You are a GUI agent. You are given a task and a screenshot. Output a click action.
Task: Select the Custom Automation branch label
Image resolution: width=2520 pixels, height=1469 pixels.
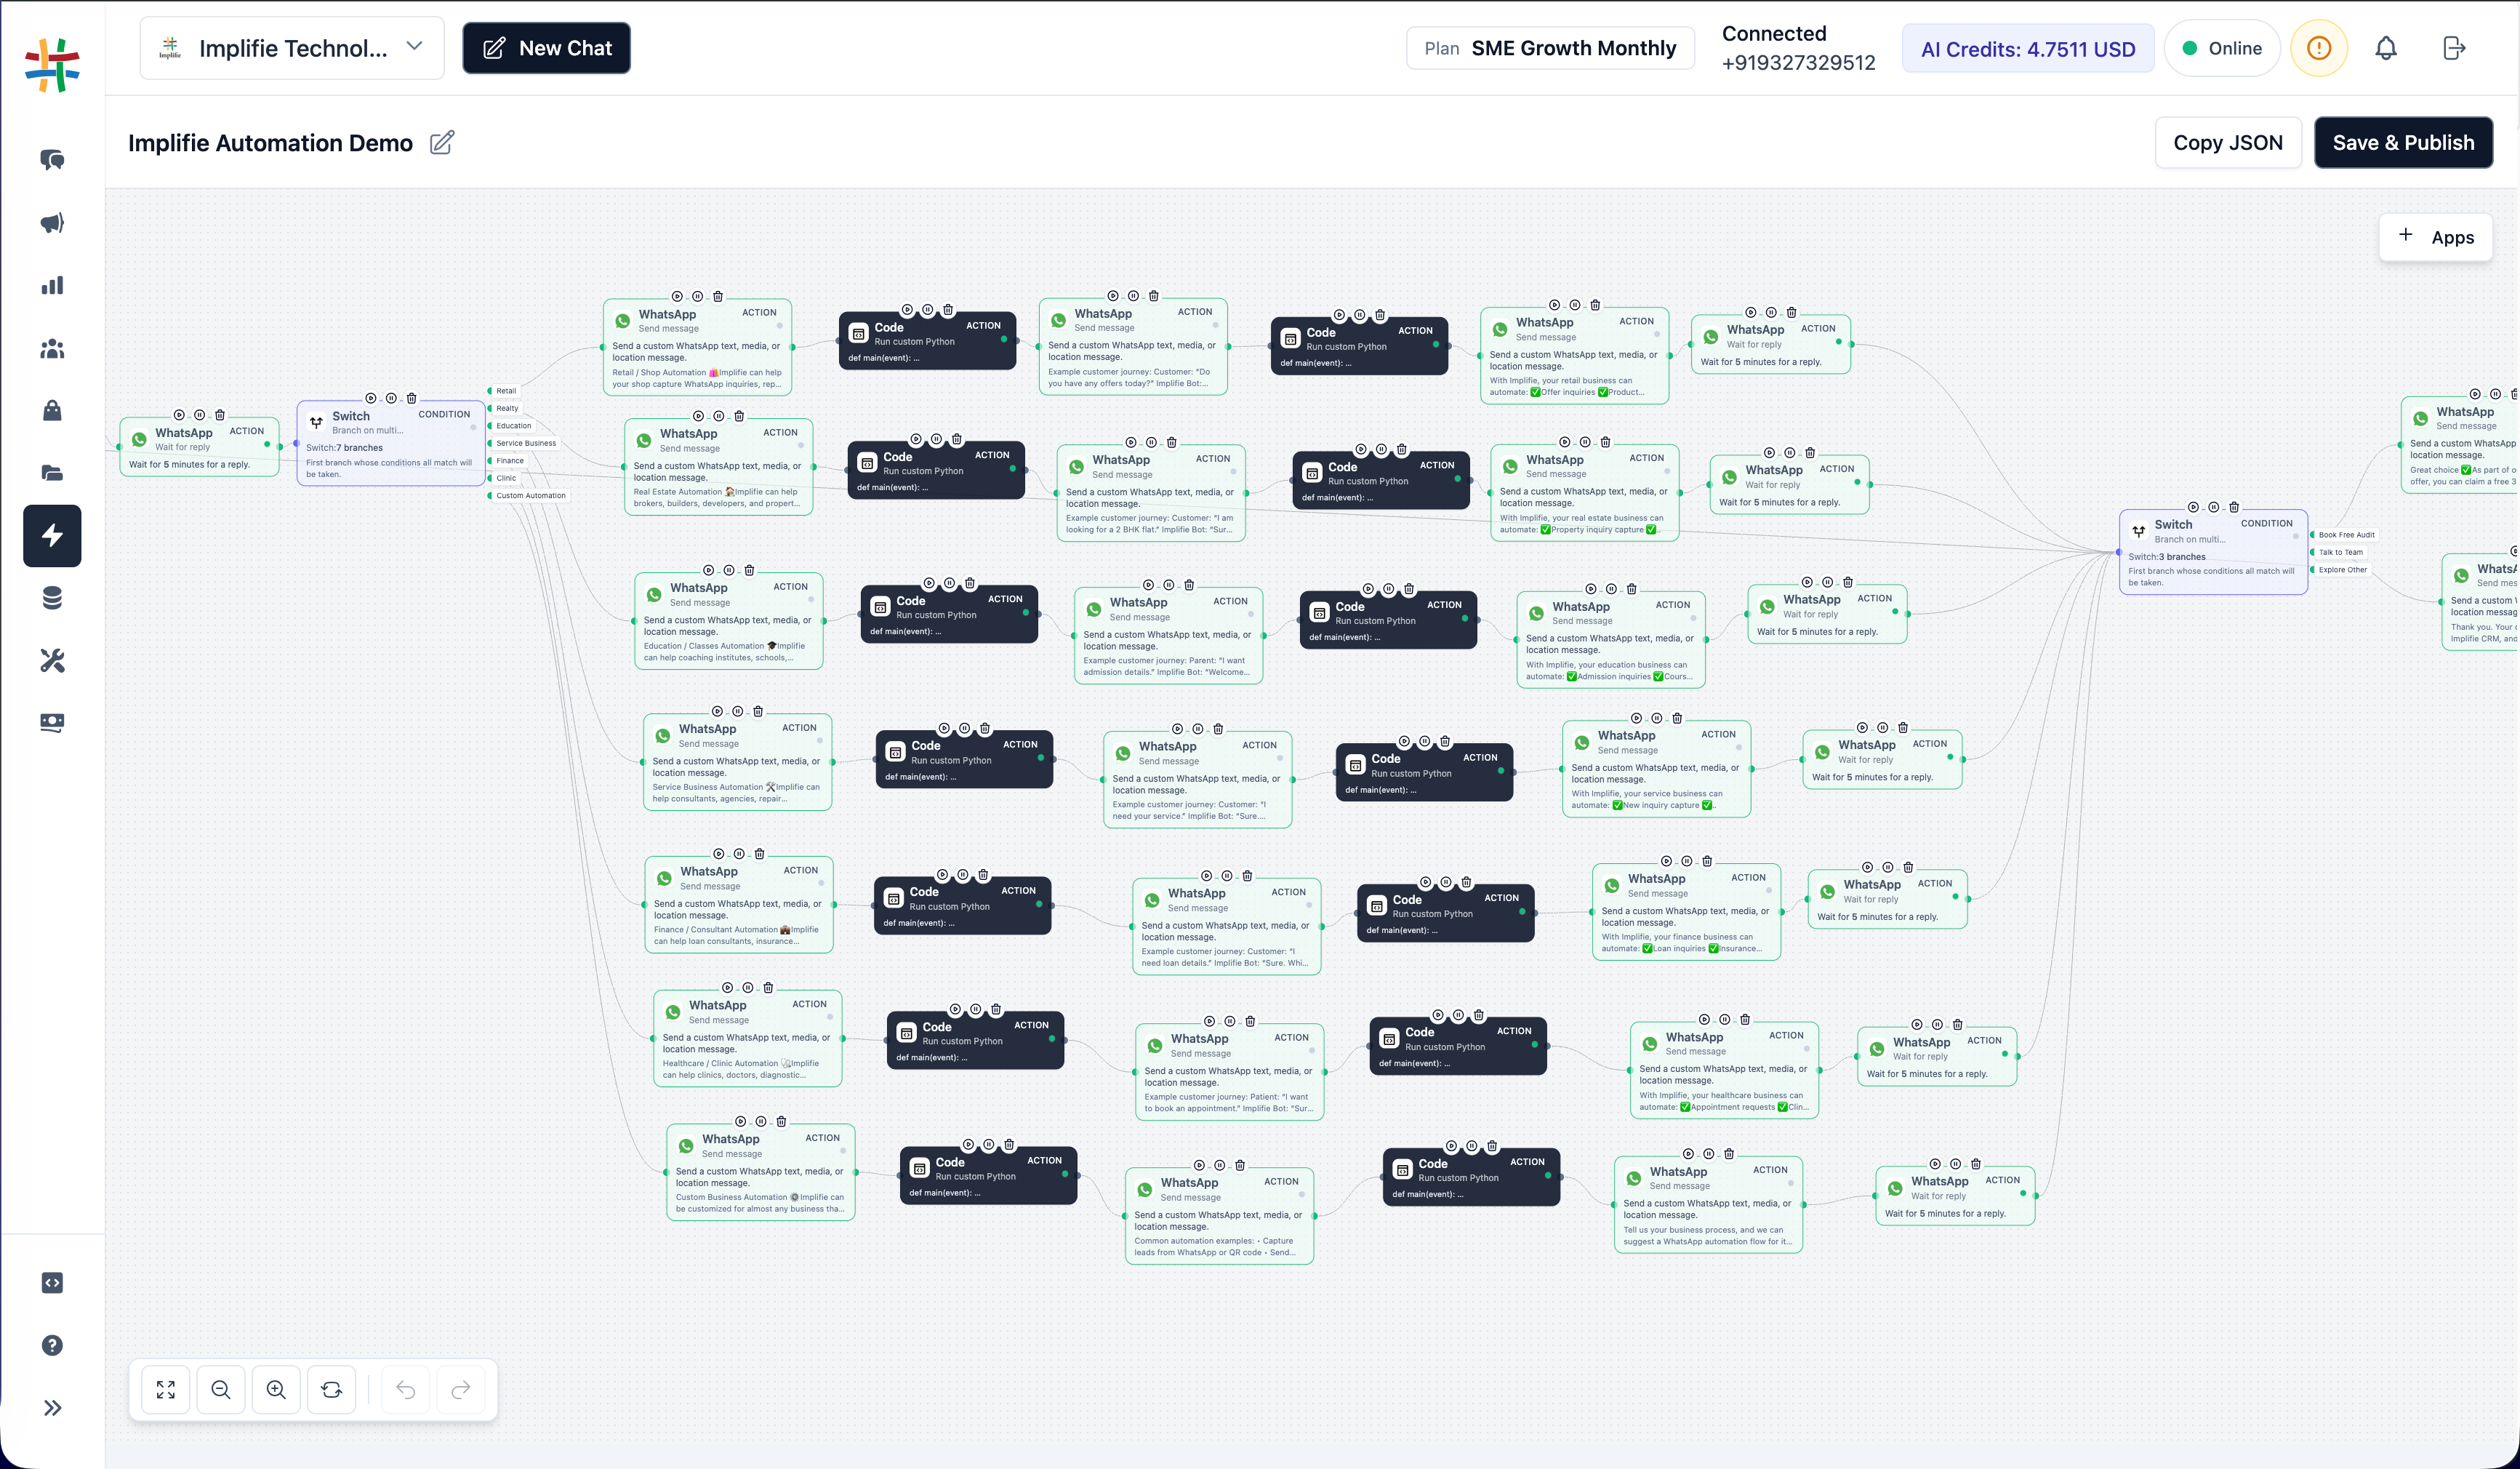click(x=531, y=496)
